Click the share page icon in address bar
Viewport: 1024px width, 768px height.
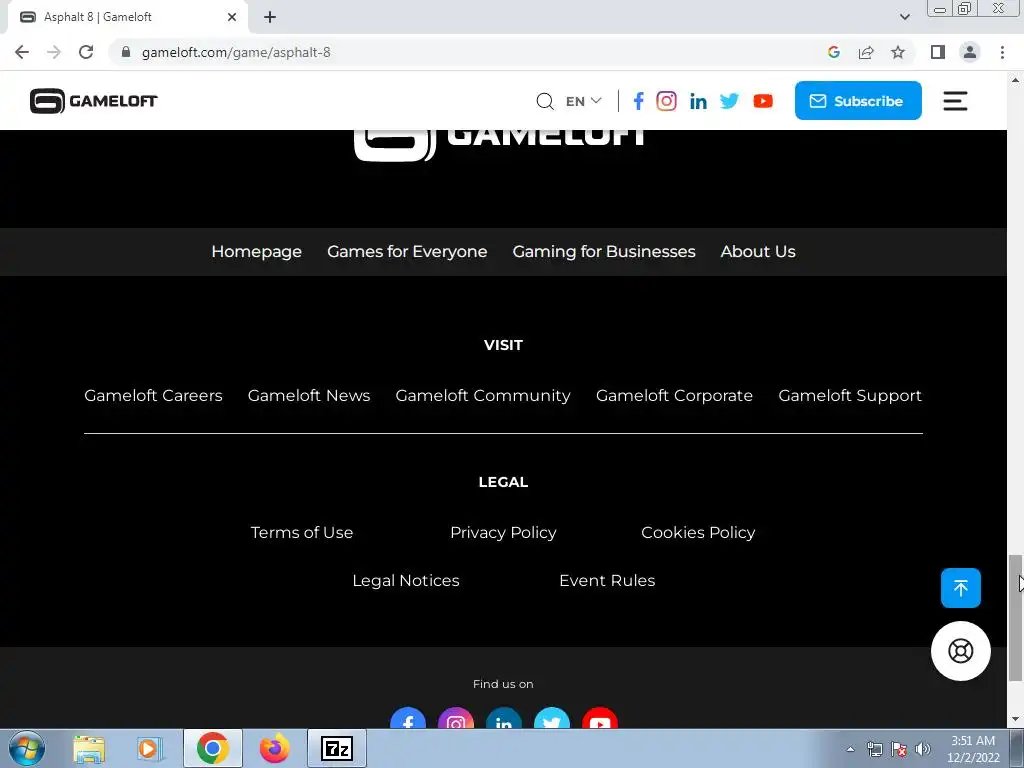pyautogui.click(x=866, y=52)
